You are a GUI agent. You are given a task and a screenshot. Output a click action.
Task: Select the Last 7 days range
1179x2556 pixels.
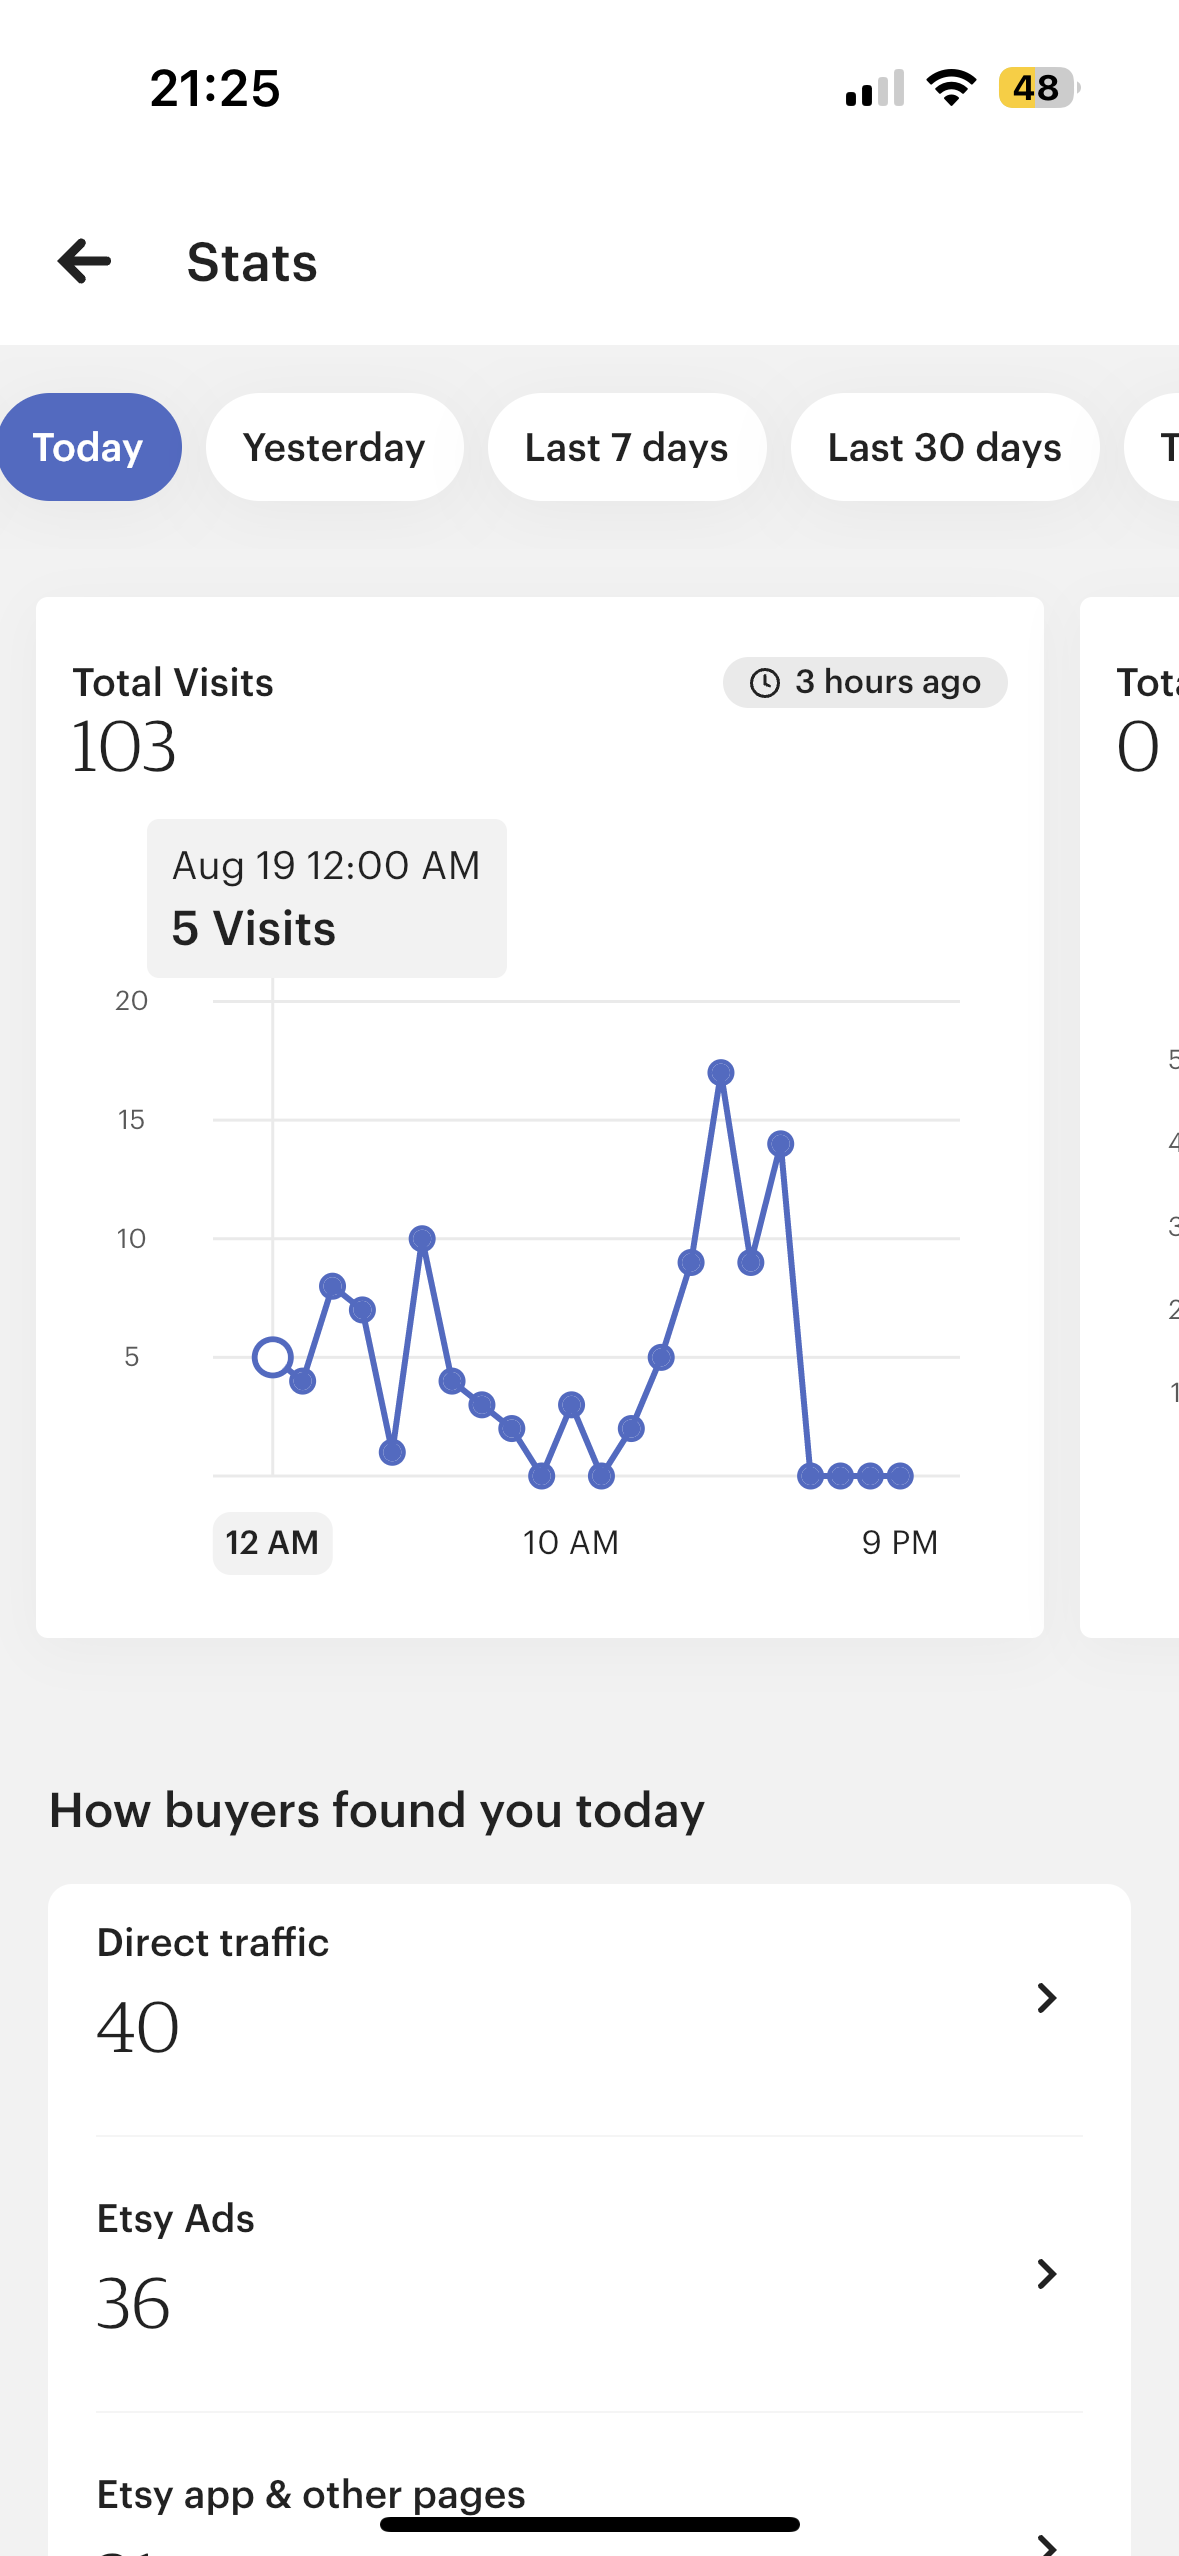coord(627,447)
